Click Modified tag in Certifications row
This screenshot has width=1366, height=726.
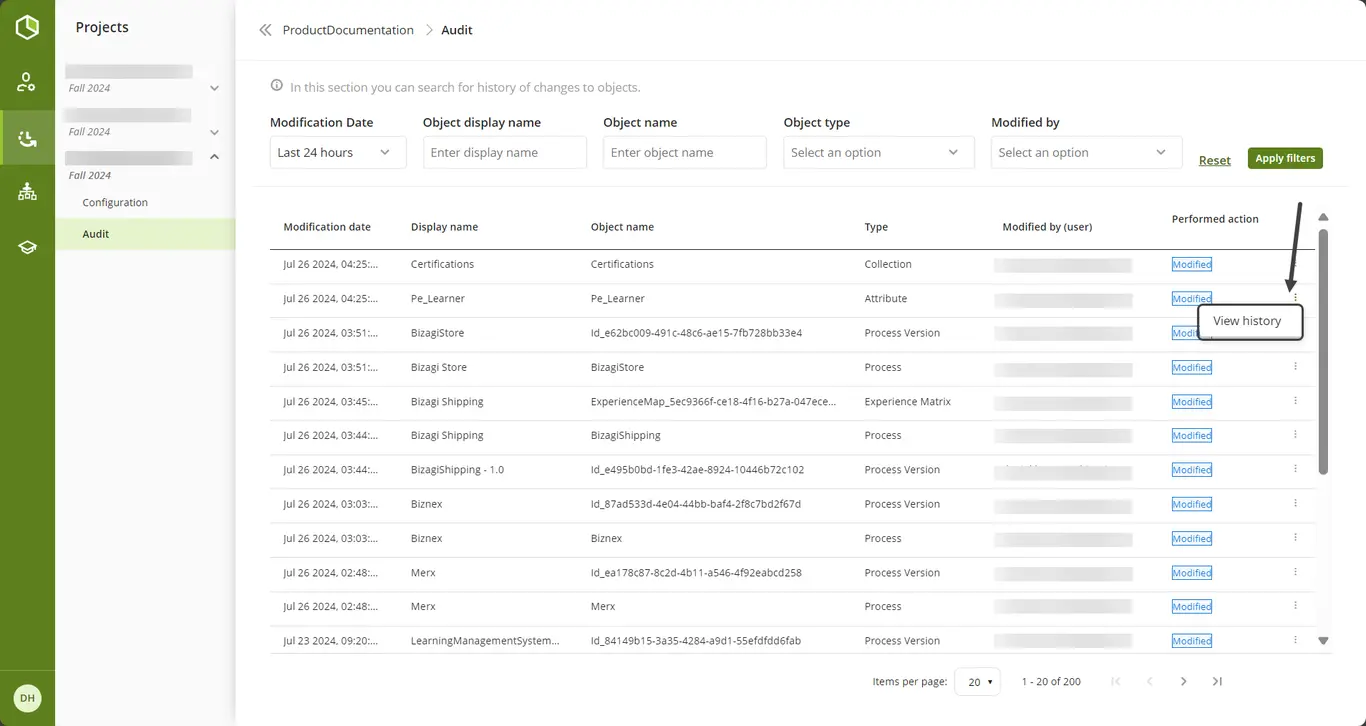tap(1192, 264)
